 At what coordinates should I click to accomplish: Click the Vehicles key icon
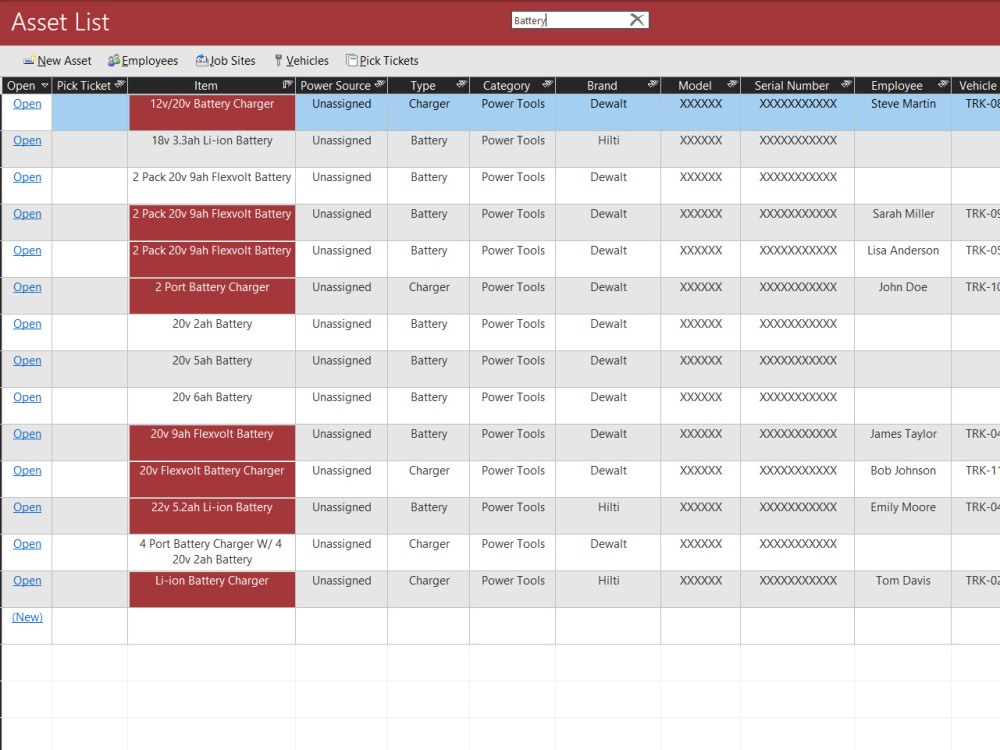pyautogui.click(x=278, y=61)
